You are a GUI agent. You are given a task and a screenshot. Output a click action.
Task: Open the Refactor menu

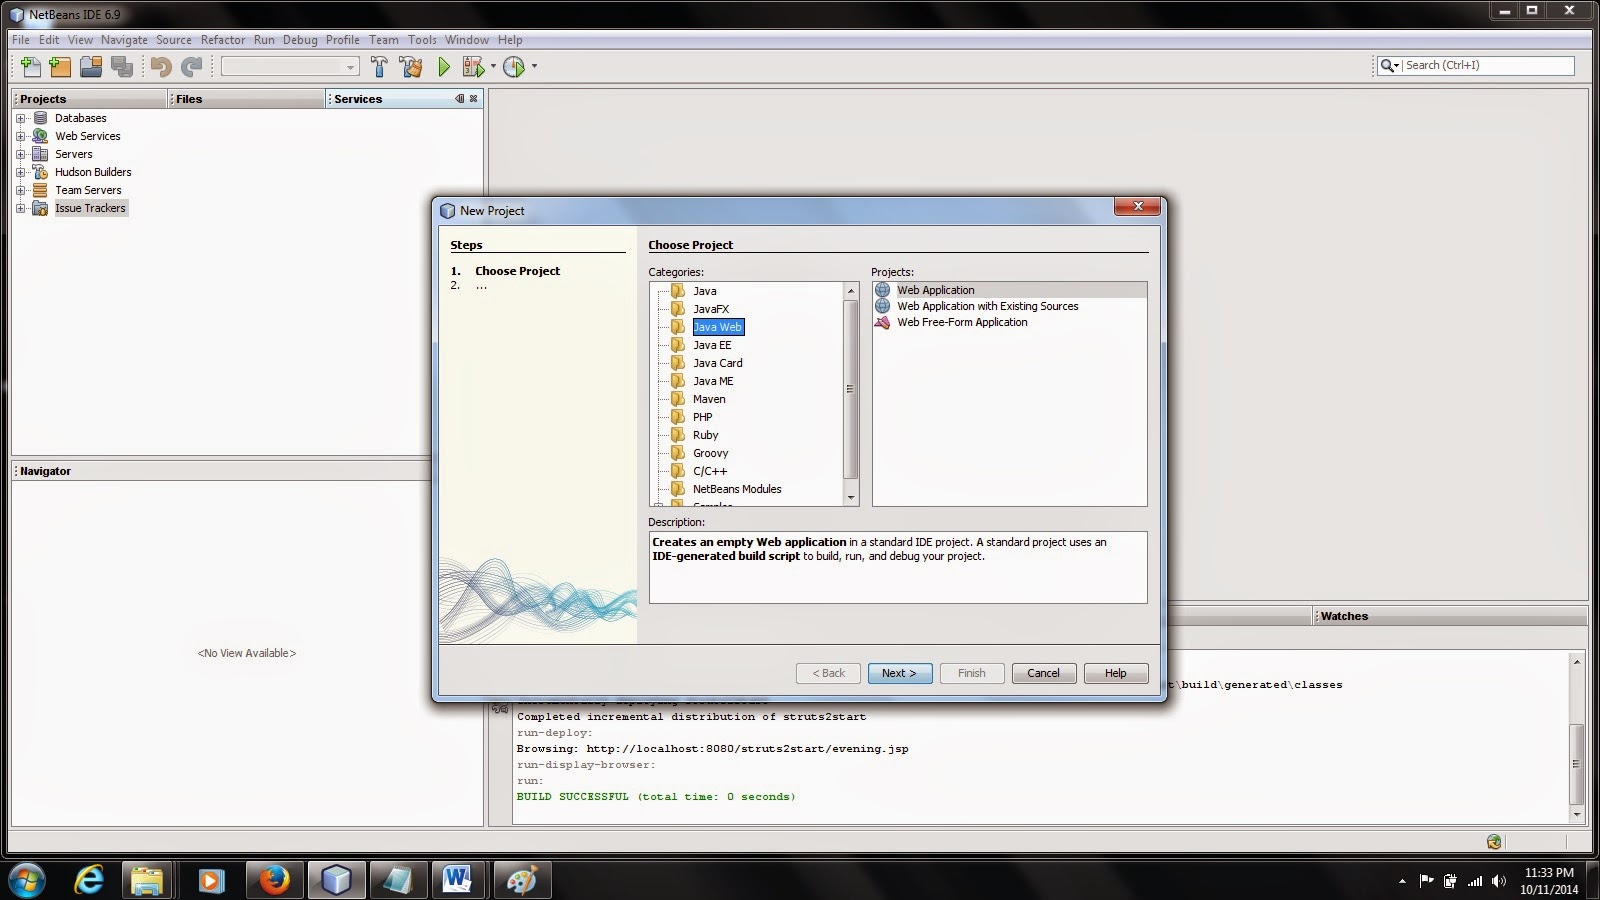[222, 40]
